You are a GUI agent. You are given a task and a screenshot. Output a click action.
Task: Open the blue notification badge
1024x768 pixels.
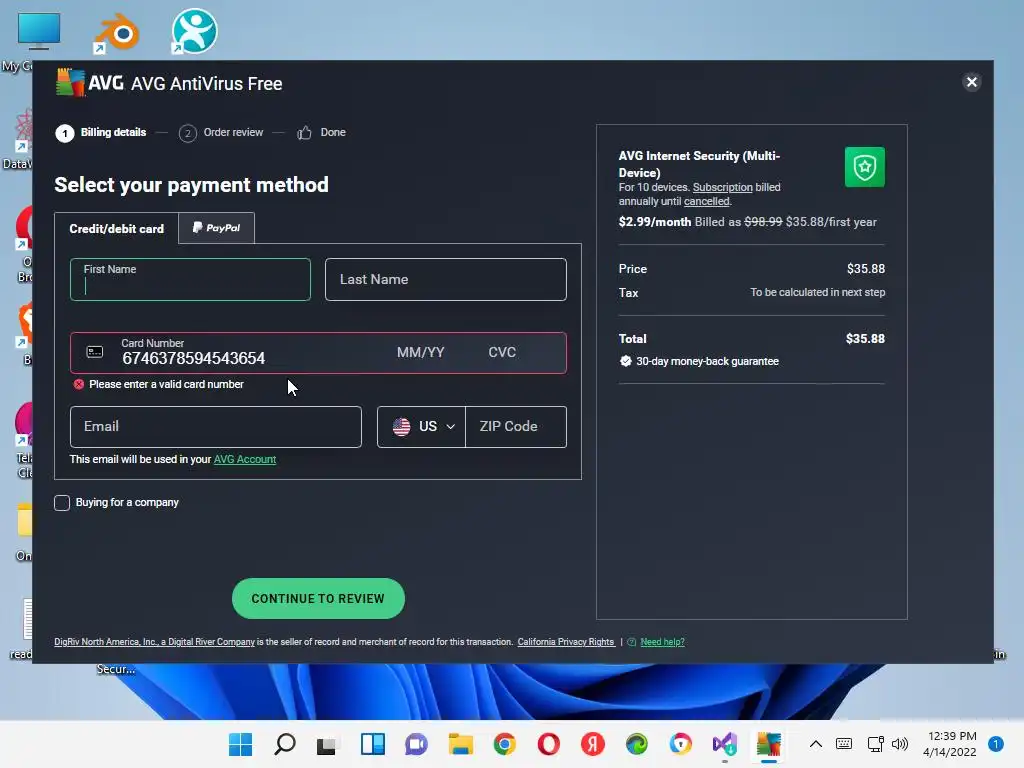996,744
